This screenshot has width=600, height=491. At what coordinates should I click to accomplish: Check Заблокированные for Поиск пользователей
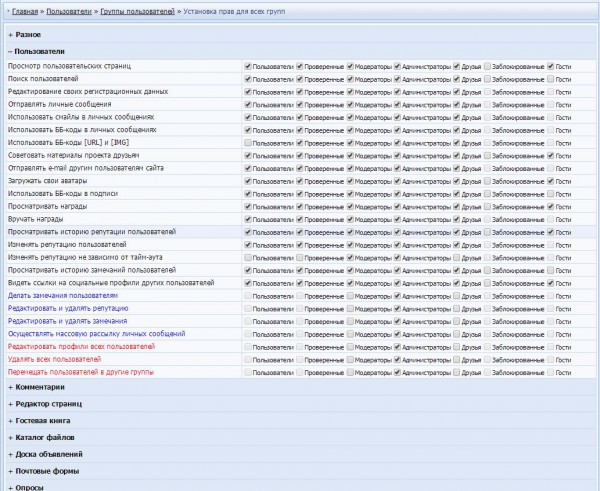pos(487,79)
